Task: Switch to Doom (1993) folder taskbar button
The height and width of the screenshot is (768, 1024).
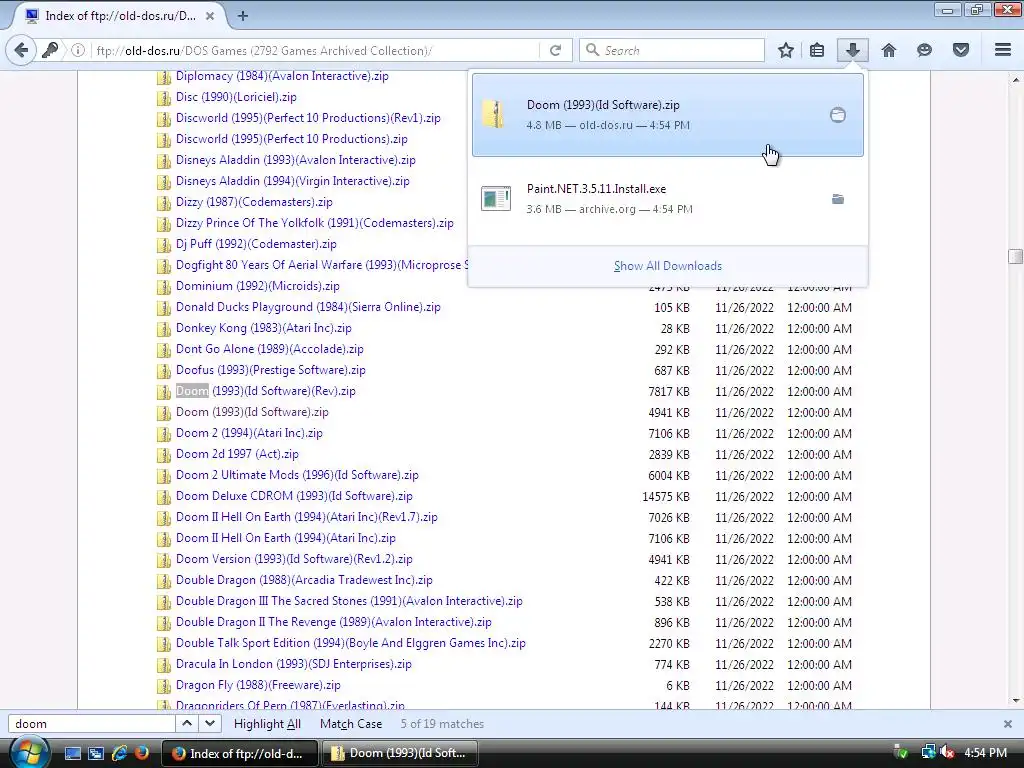Action: 400,753
